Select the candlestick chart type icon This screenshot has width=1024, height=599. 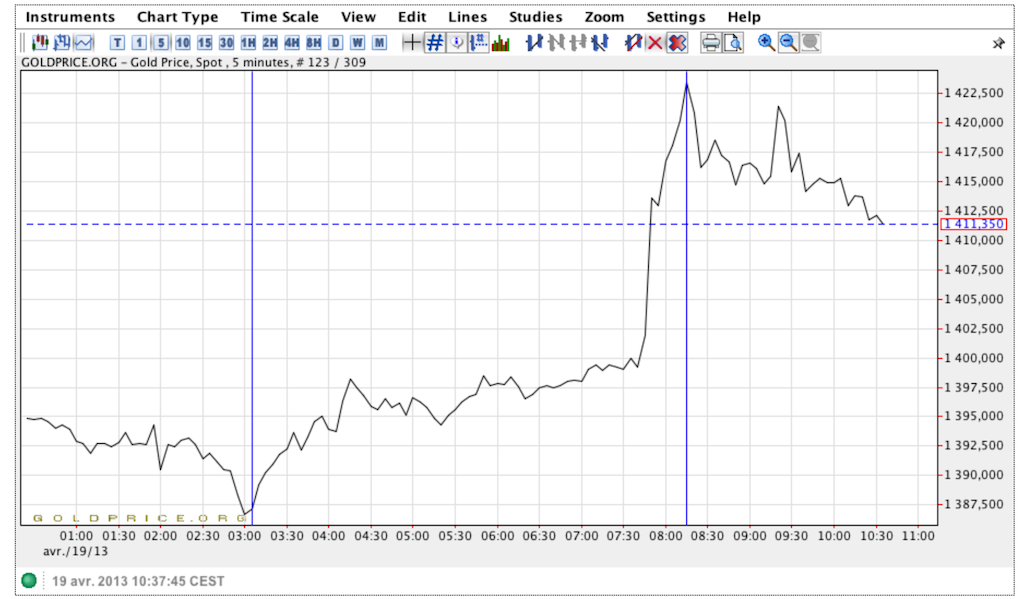click(x=40, y=43)
